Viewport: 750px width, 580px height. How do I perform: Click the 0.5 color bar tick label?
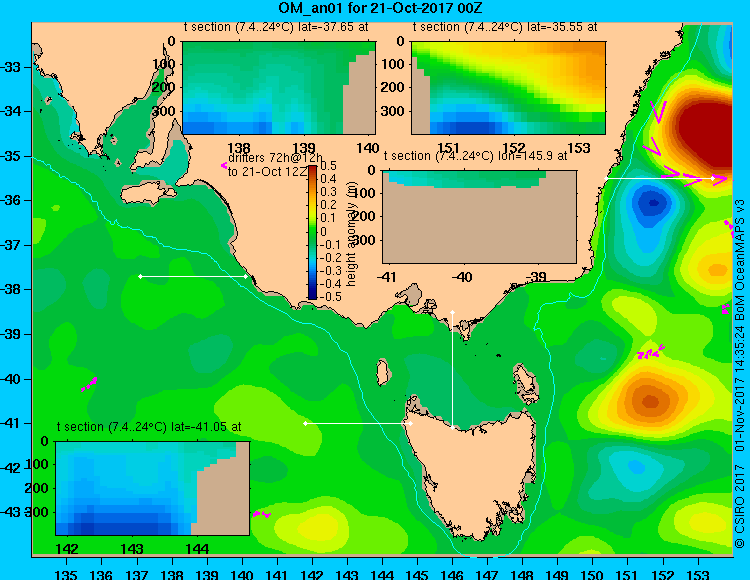click(x=328, y=165)
